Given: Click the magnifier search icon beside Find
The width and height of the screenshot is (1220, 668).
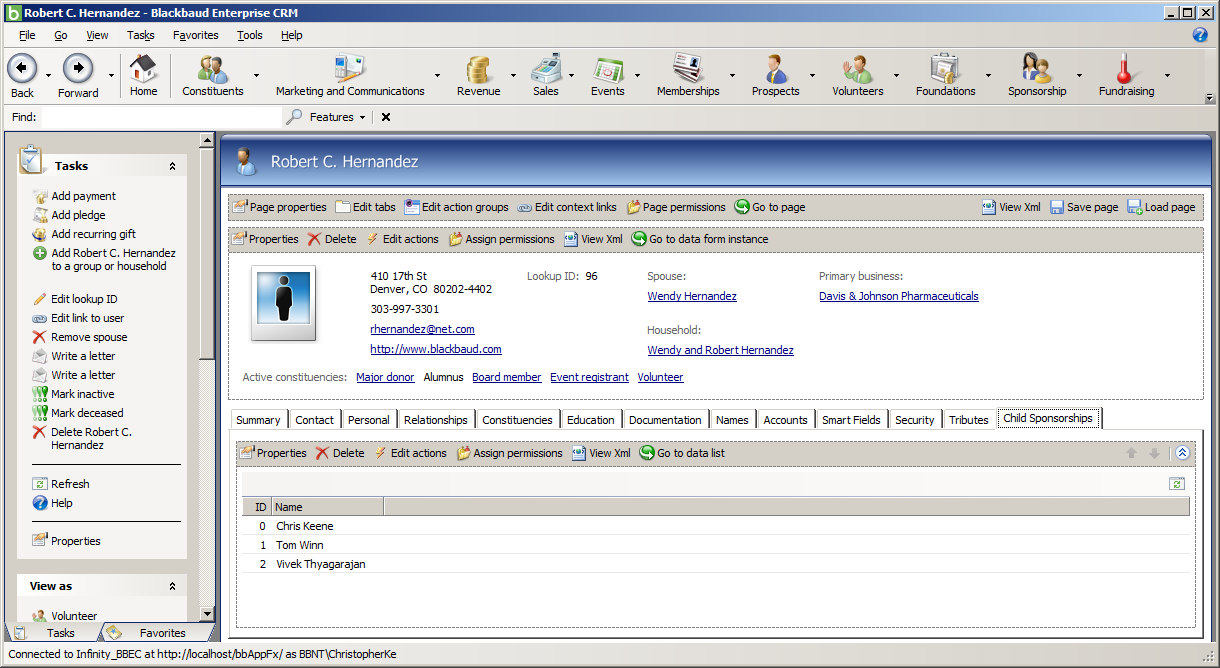Looking at the screenshot, I should (294, 117).
